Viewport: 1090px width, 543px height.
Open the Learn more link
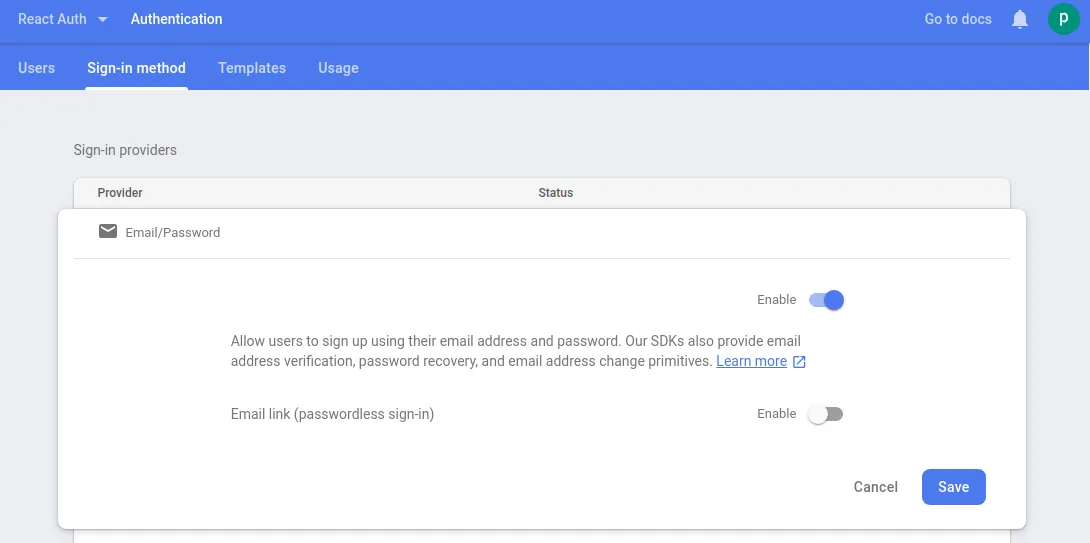point(751,361)
